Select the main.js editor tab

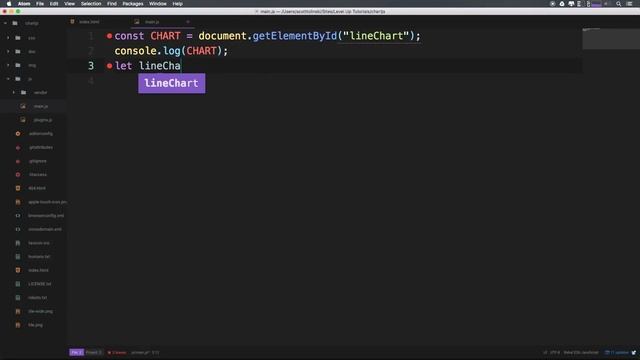click(x=152, y=22)
